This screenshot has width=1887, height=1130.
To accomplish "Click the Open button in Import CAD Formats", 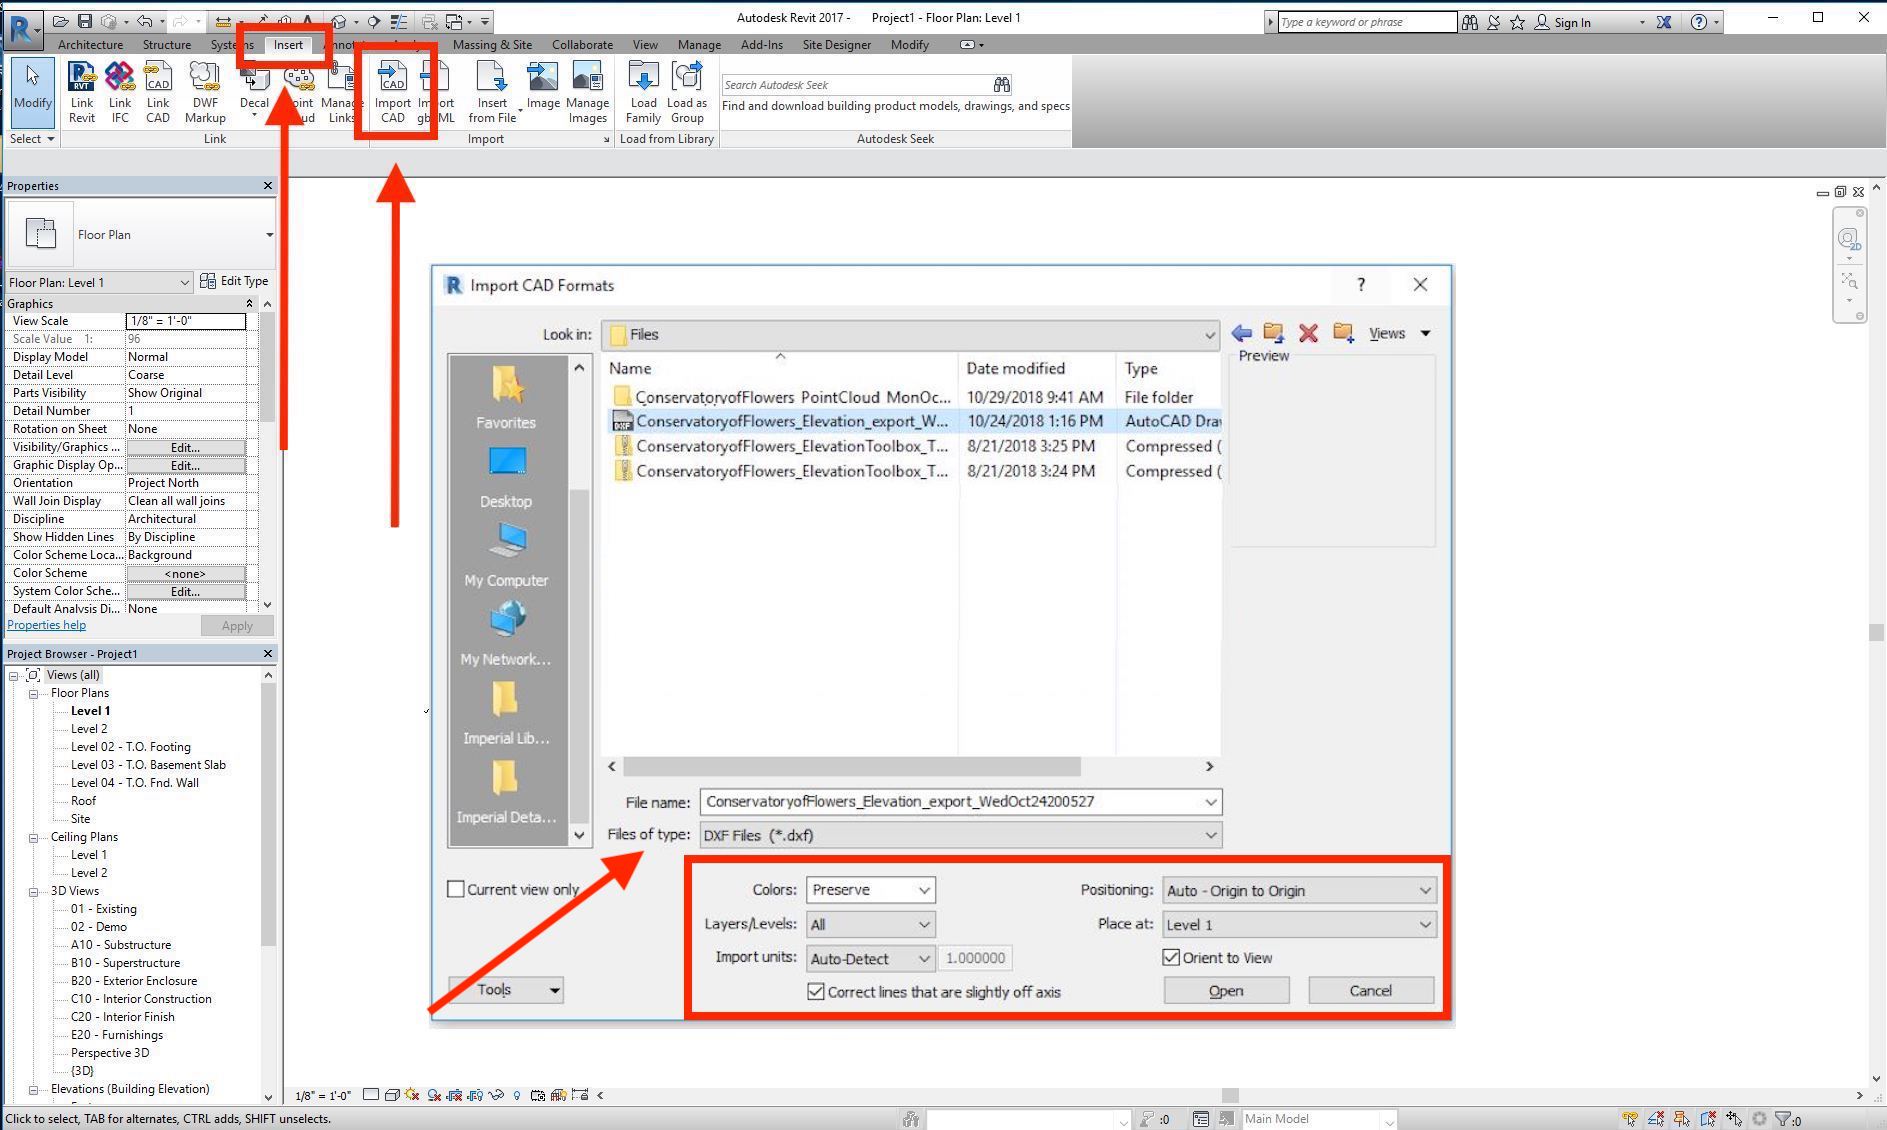I will (x=1226, y=990).
